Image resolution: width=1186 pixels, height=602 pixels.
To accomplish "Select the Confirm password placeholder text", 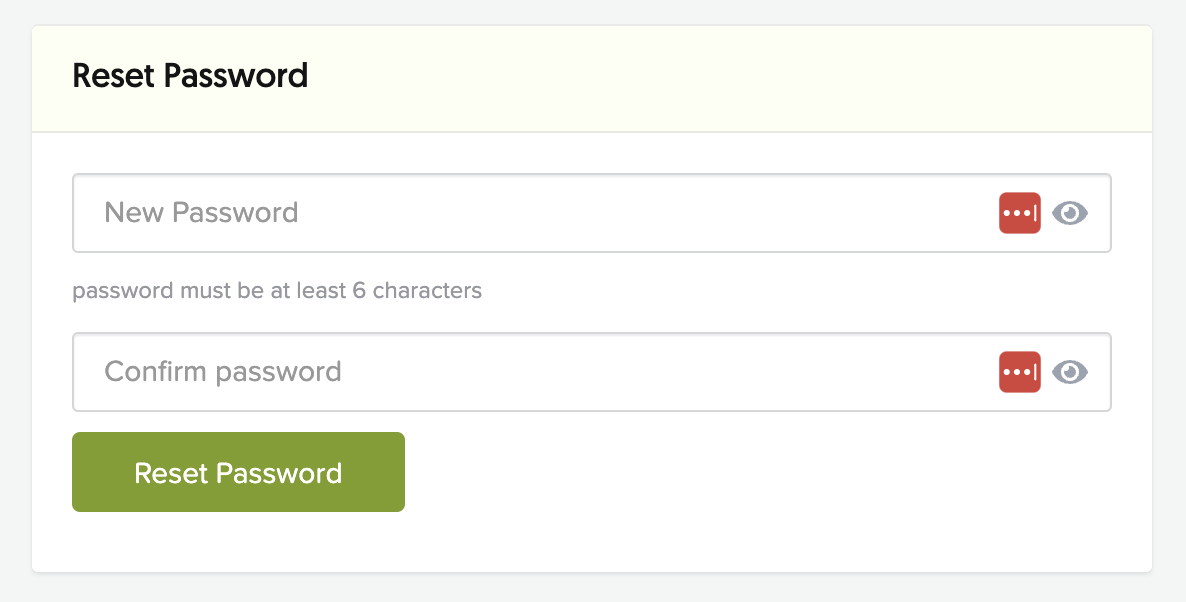I will click(x=223, y=372).
